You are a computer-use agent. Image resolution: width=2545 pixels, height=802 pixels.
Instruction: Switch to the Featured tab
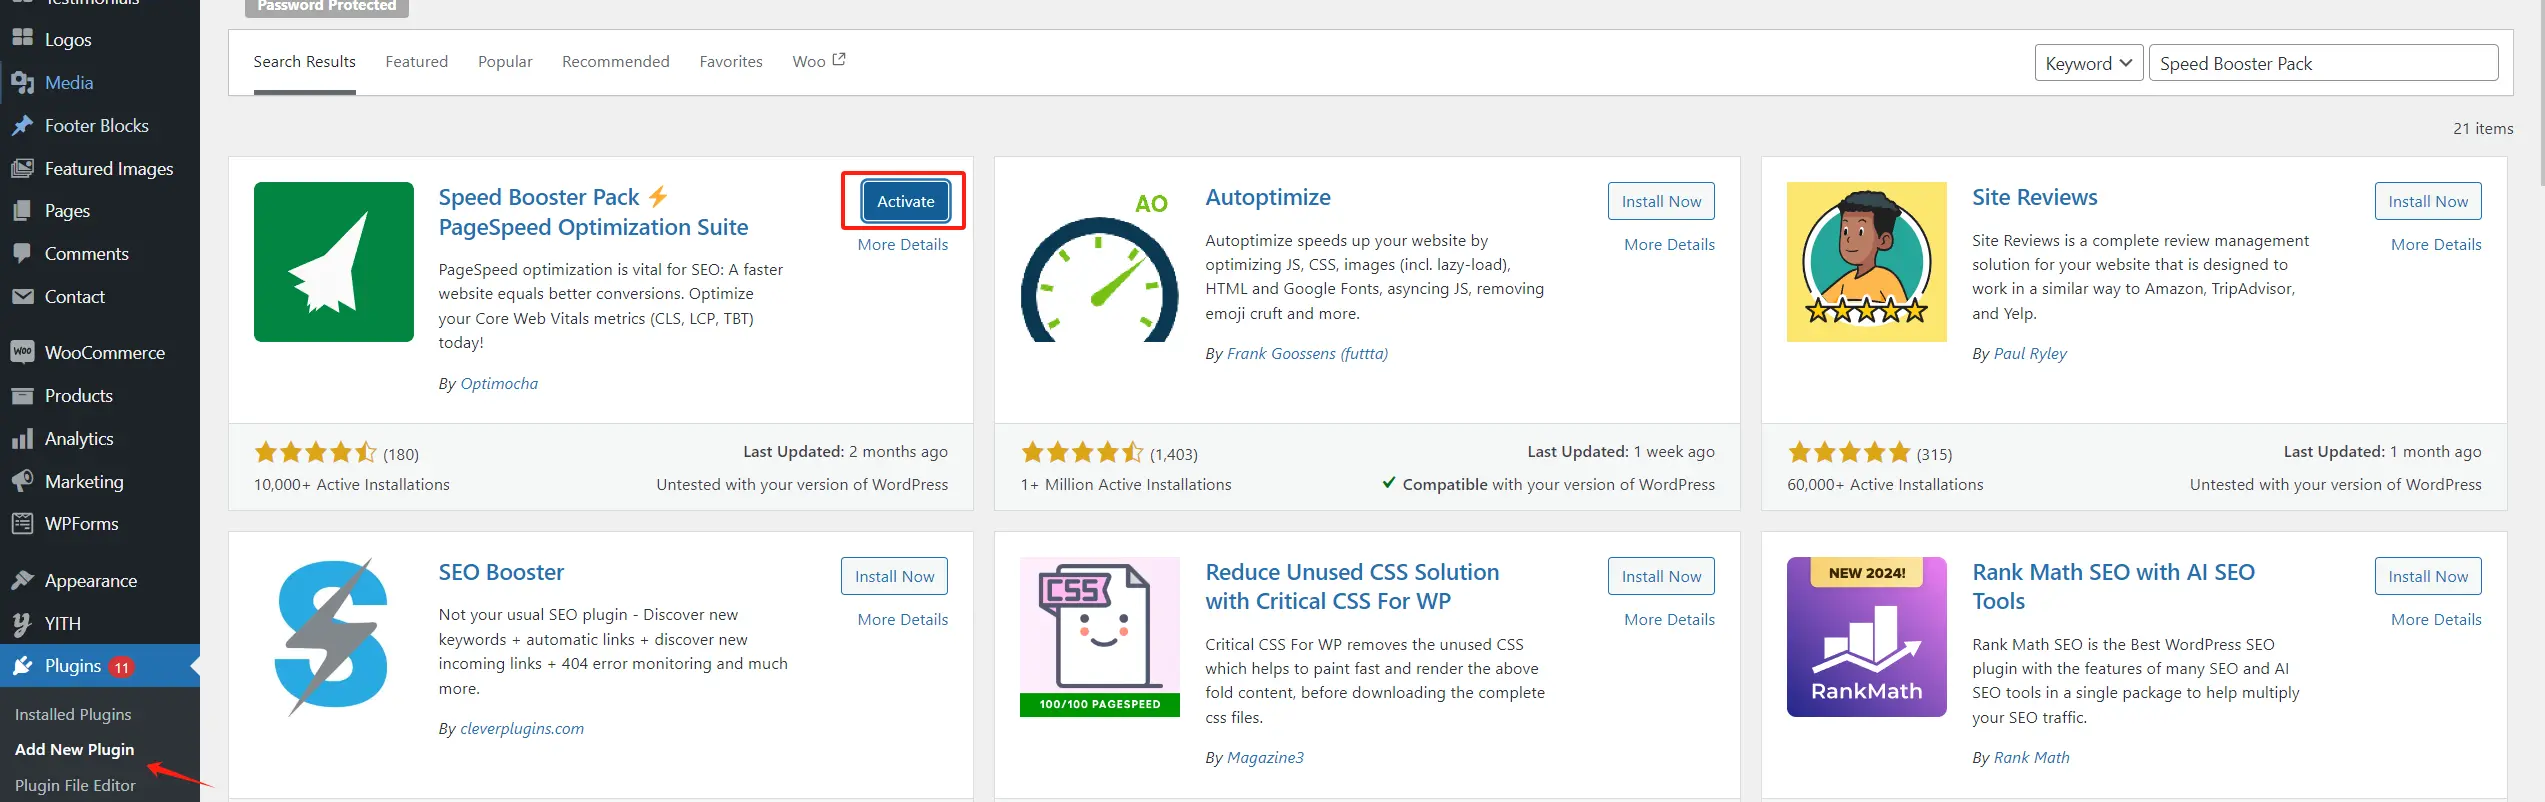pyautogui.click(x=417, y=62)
